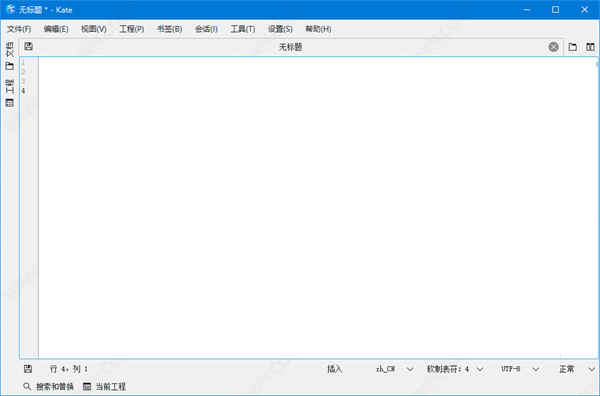This screenshot has height=396, width=600.
Task: Open the 书签(B) menu
Action: [x=170, y=29]
